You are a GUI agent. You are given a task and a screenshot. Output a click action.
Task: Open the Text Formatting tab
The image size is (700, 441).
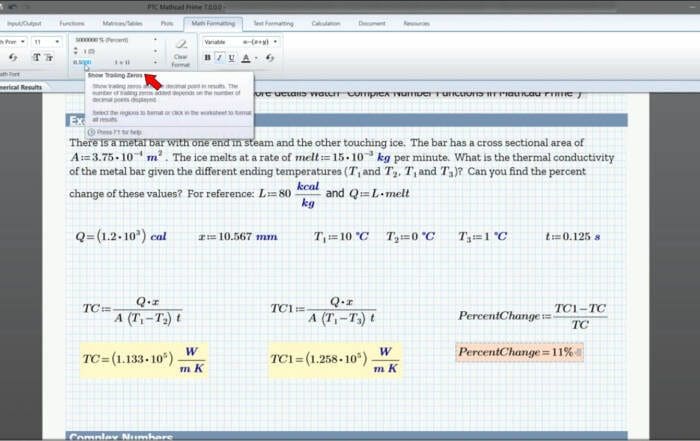[x=273, y=24]
